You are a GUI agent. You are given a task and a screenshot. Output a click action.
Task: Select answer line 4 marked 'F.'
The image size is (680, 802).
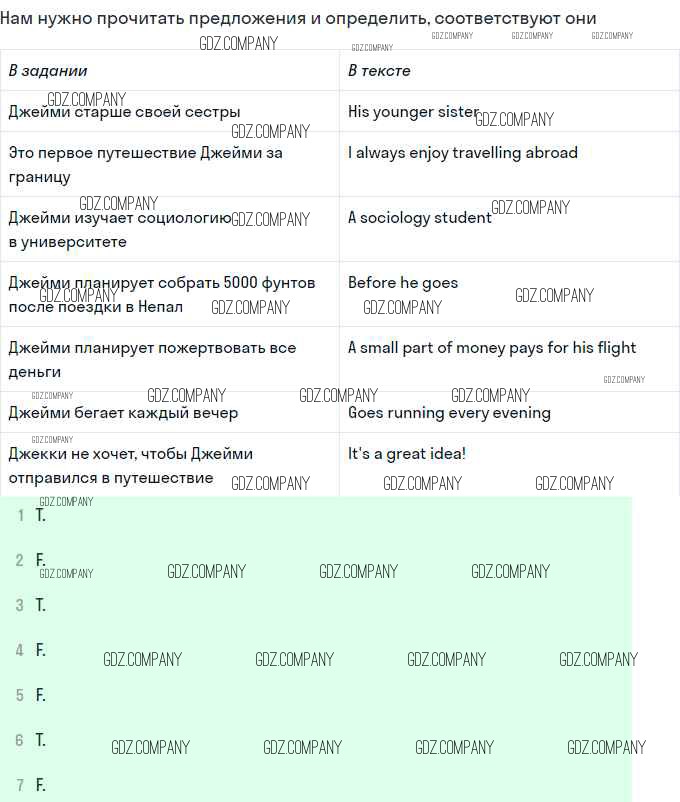[40, 650]
